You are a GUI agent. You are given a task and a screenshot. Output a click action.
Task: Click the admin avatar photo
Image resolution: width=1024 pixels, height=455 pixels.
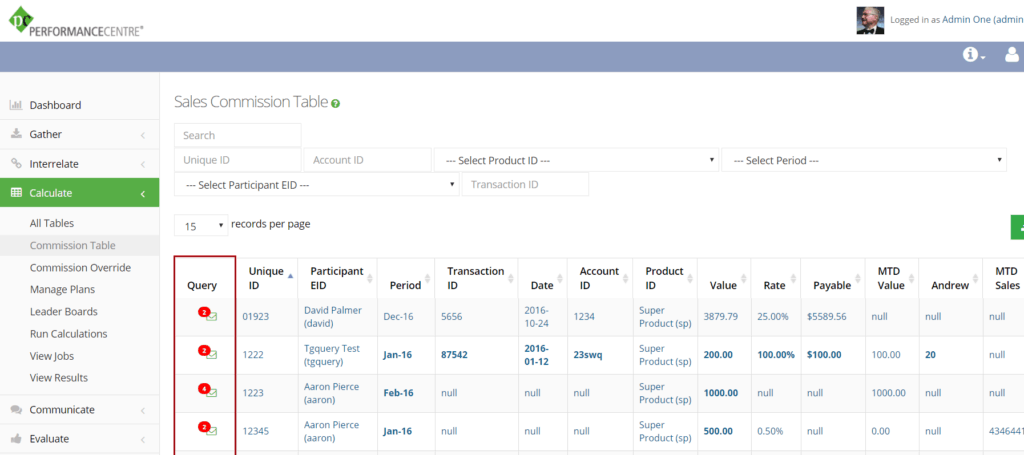871,20
